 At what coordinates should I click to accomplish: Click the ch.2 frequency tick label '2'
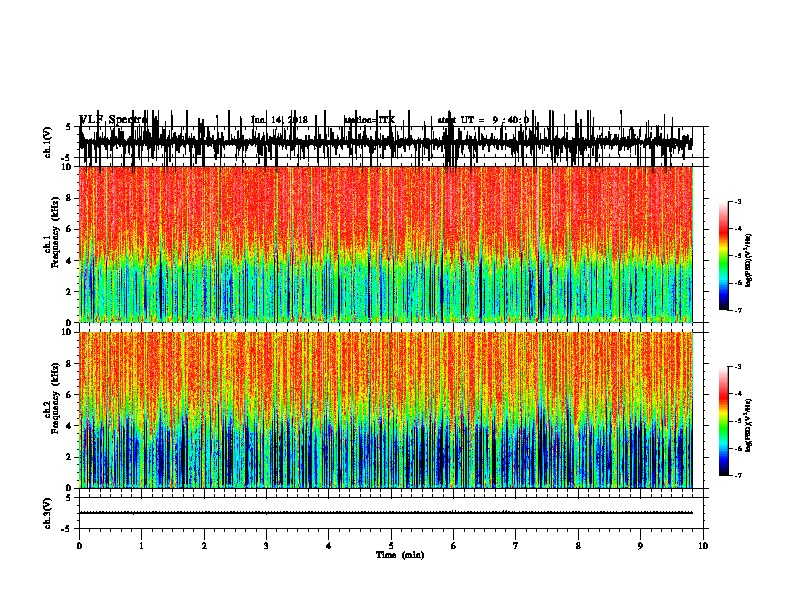69,457
